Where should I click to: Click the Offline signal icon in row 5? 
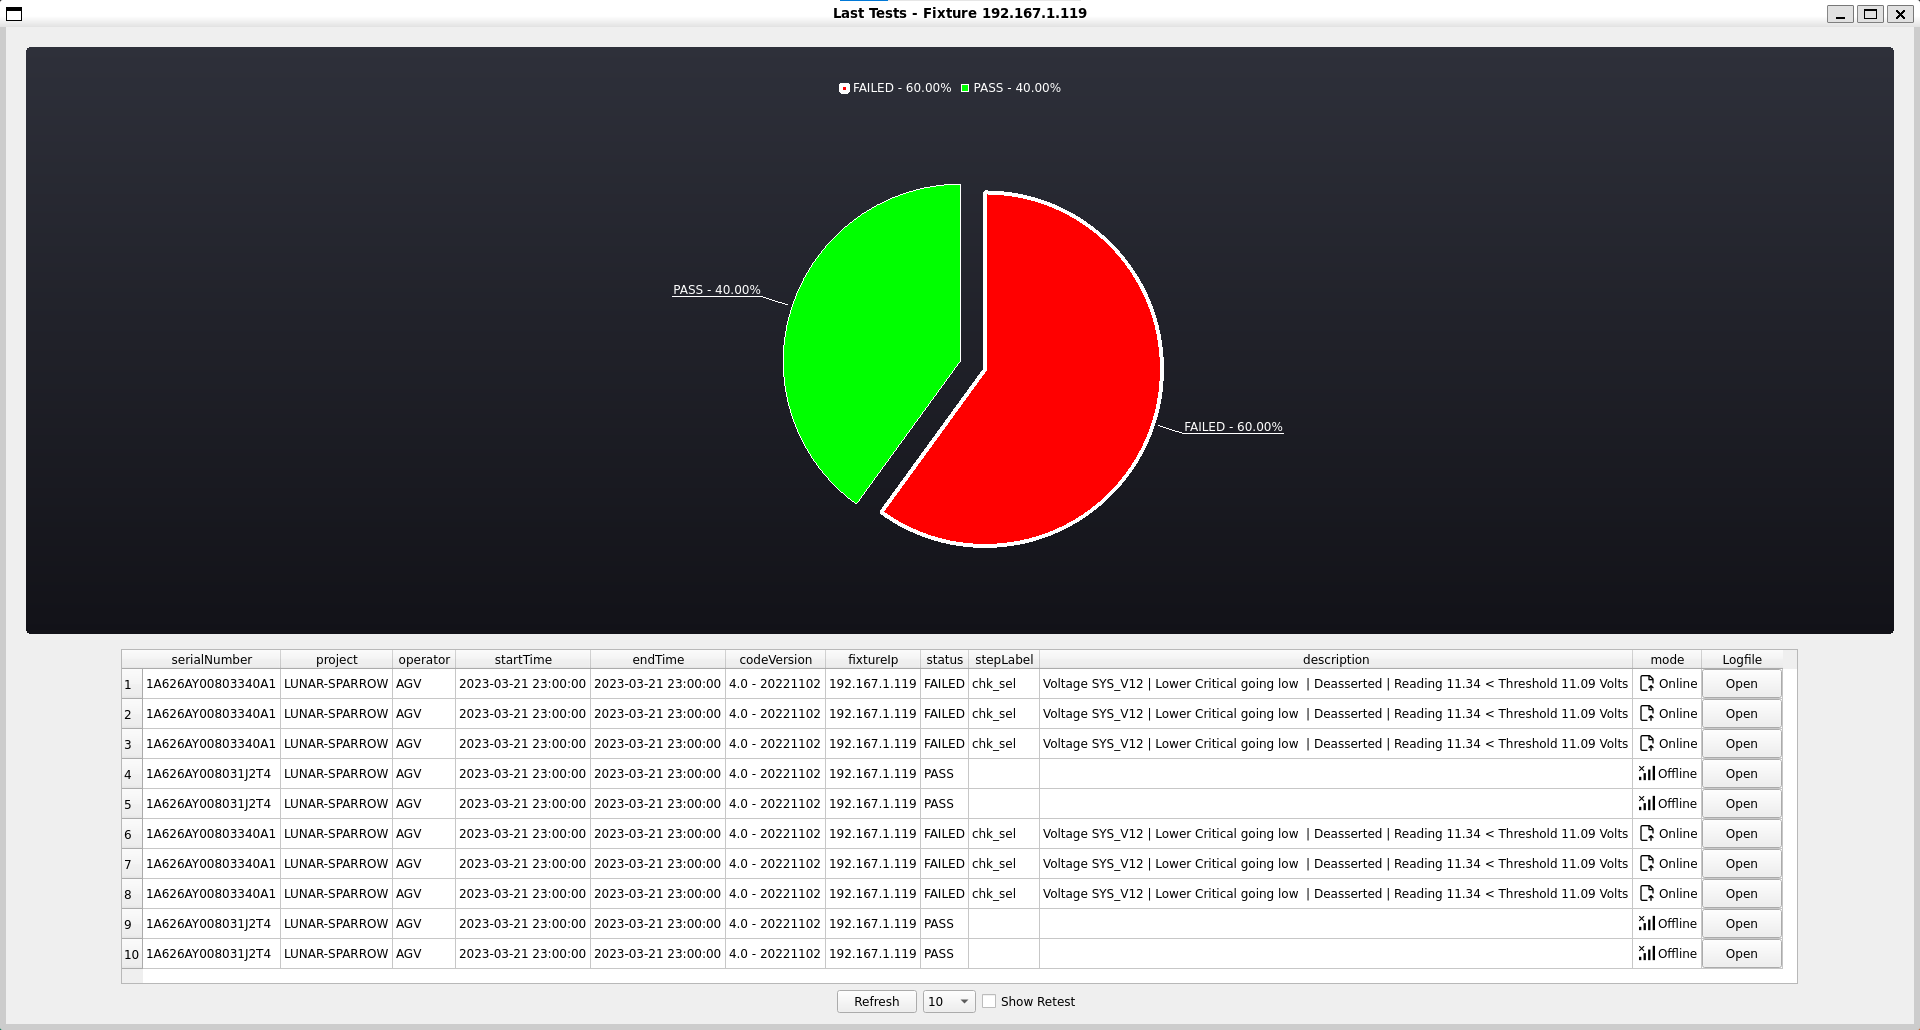pos(1646,804)
